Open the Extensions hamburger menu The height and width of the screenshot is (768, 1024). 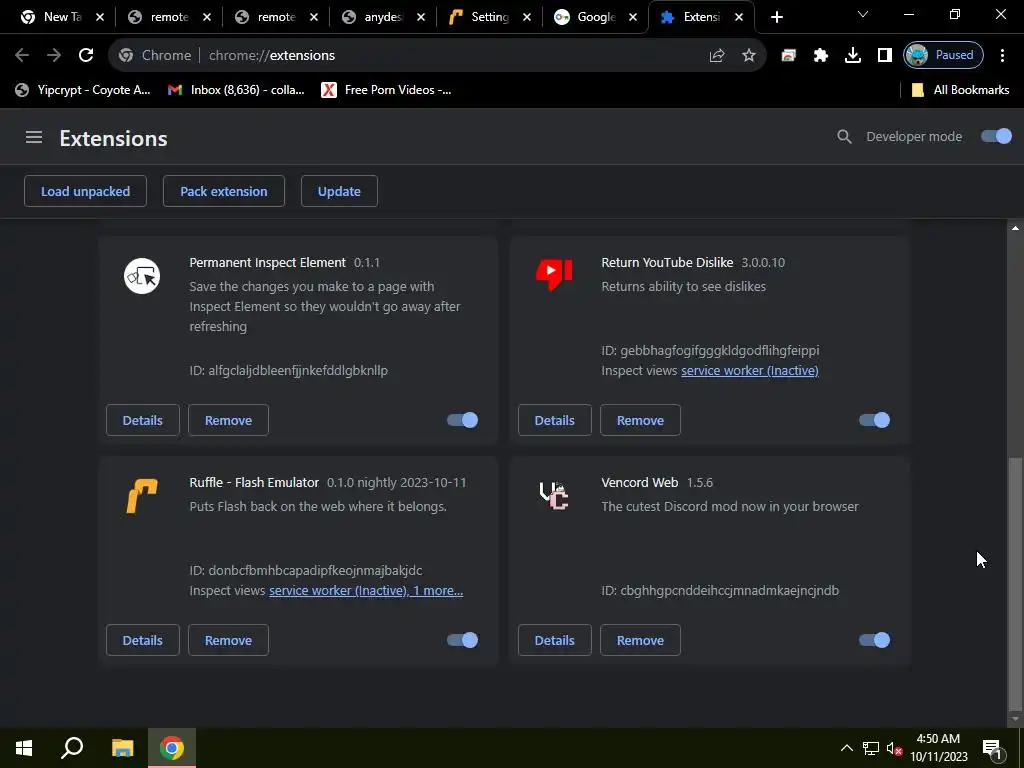34,137
